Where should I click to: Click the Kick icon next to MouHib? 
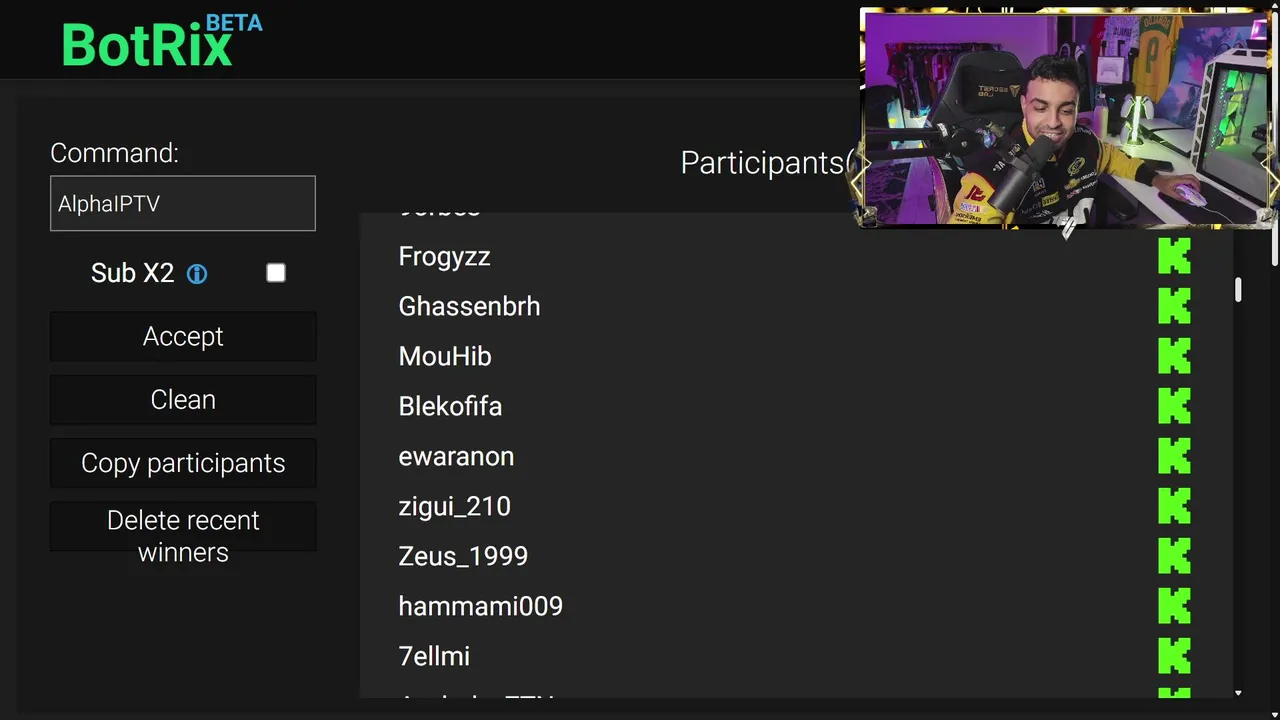[x=1174, y=356]
